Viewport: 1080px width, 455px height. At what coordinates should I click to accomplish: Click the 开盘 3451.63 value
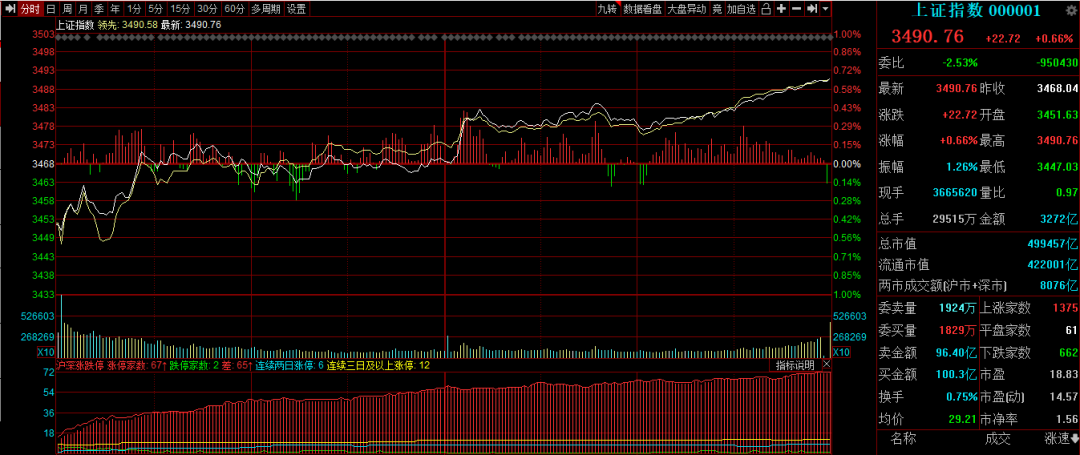click(1057, 114)
